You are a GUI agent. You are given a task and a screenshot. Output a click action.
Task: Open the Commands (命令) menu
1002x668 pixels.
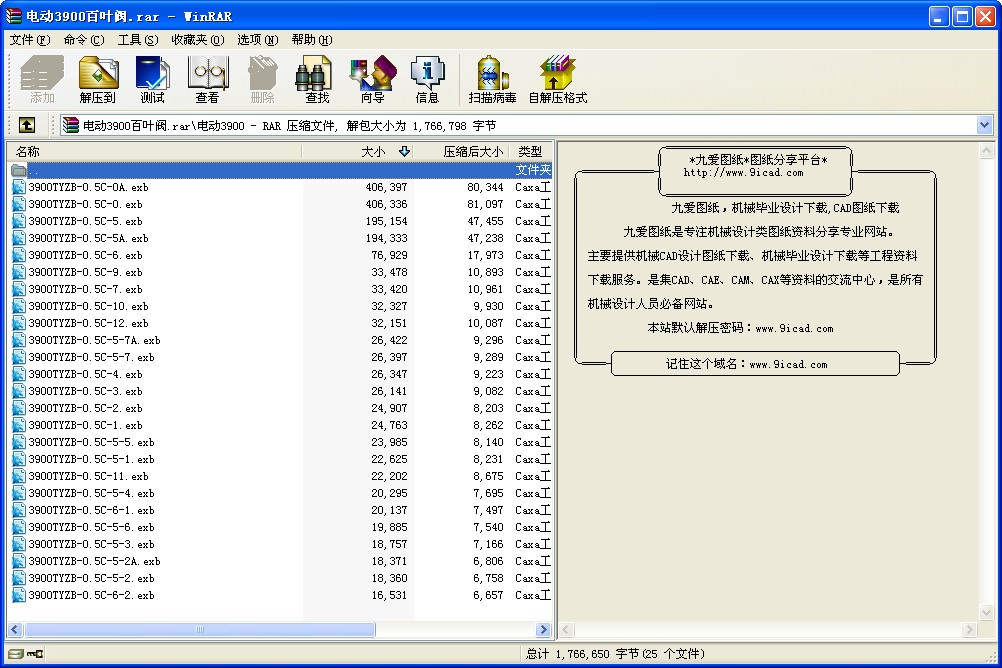coord(83,40)
